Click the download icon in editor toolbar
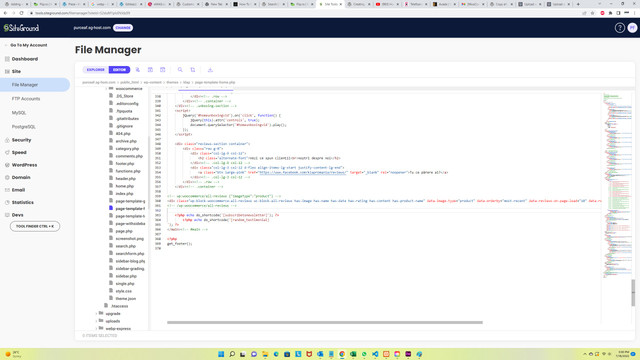Viewport: 640px width, 360px height. [210, 70]
